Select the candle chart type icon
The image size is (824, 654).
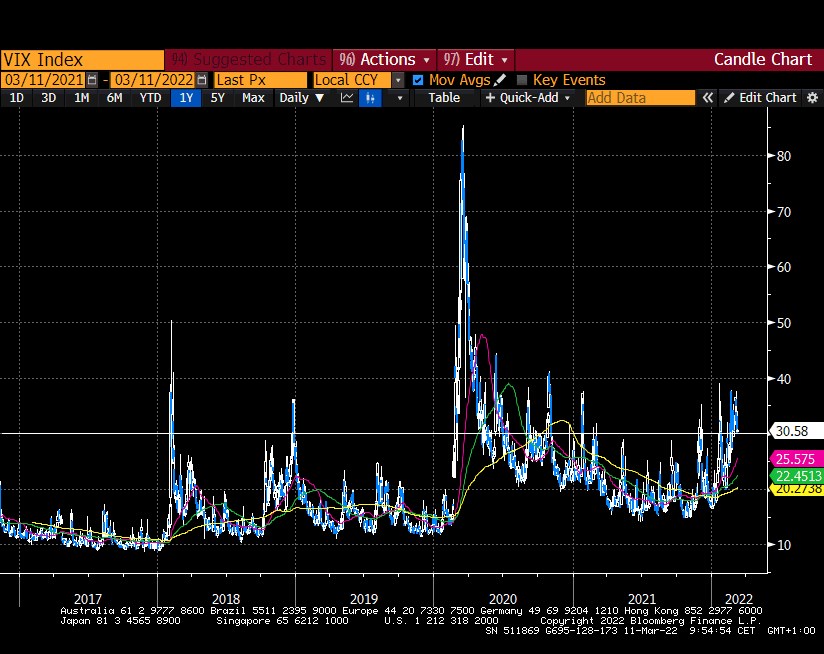click(370, 98)
